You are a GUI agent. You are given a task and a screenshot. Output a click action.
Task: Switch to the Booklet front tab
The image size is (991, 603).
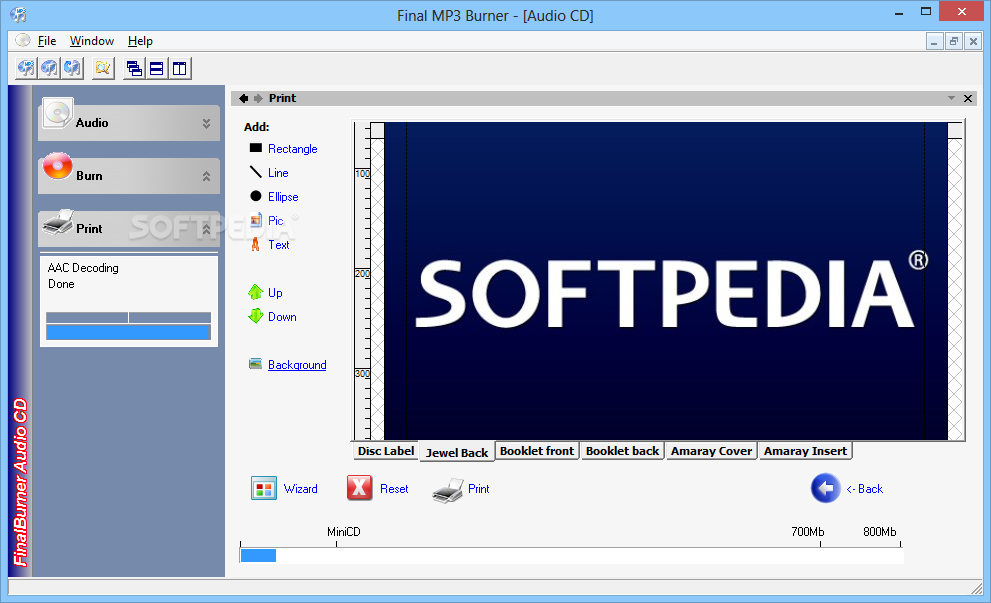click(x=537, y=451)
